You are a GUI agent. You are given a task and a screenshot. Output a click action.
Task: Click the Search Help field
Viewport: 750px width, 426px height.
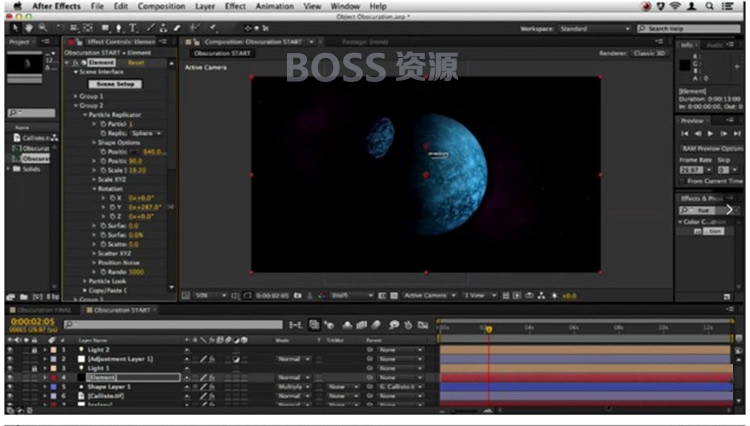tap(689, 29)
